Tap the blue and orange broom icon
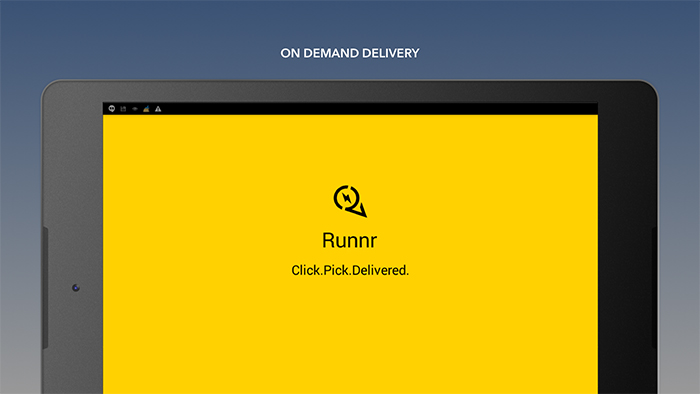This screenshot has height=394, width=700. pyautogui.click(x=146, y=109)
